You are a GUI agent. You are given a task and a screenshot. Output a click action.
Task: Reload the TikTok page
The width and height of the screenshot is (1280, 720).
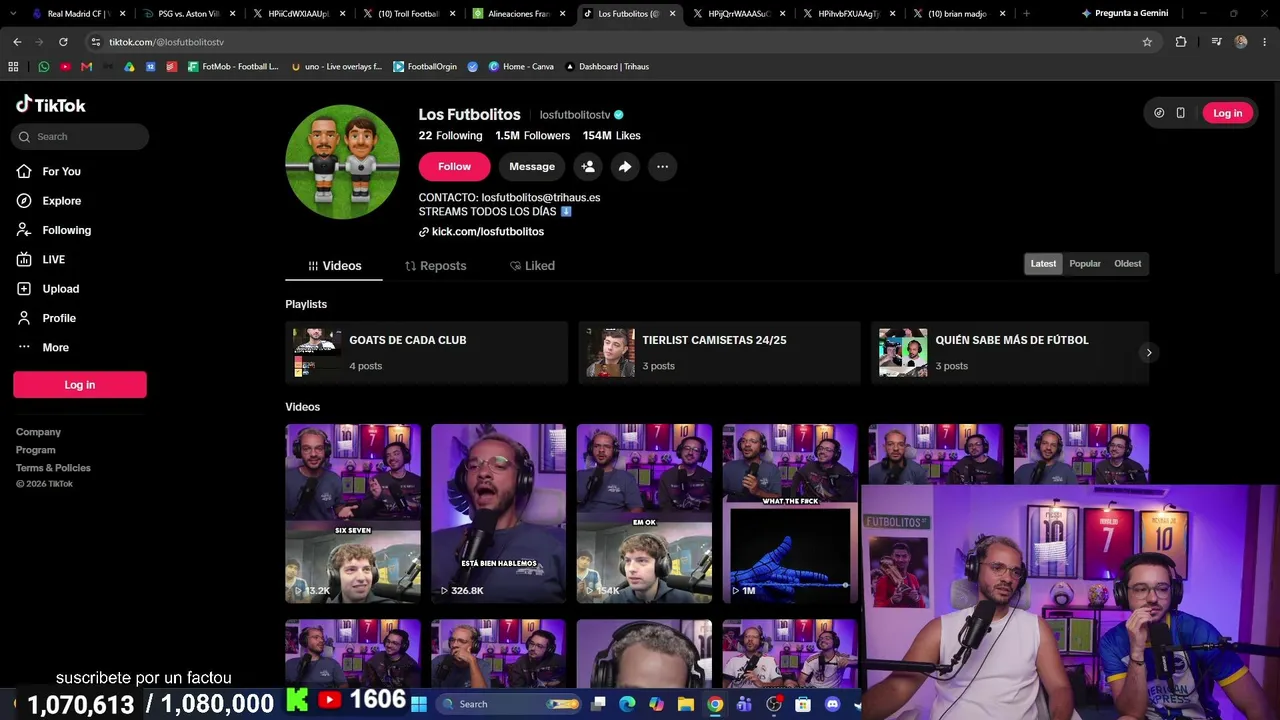point(63,42)
